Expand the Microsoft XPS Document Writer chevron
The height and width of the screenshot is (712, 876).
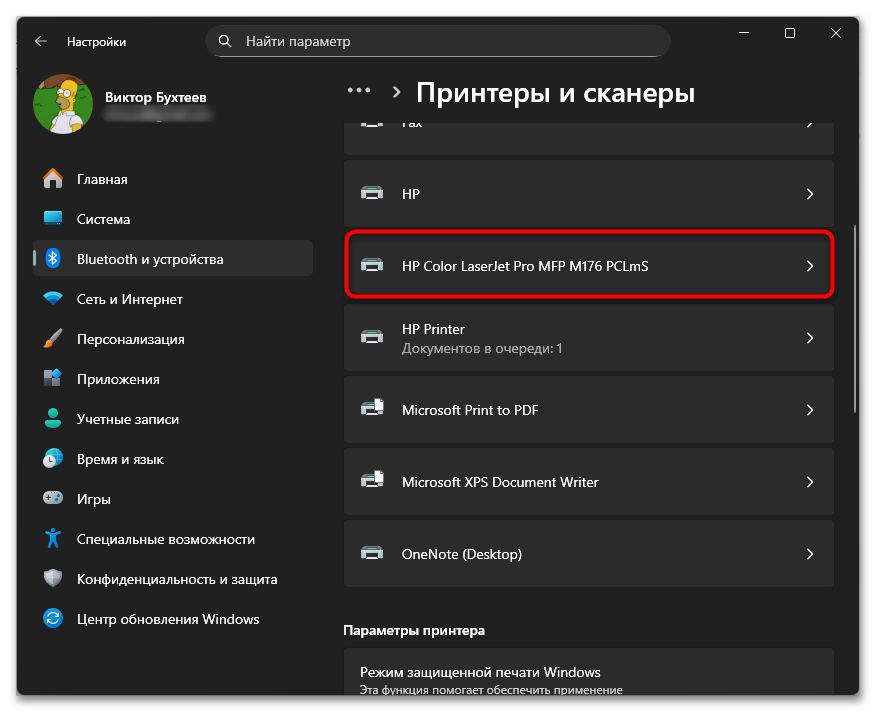click(810, 482)
